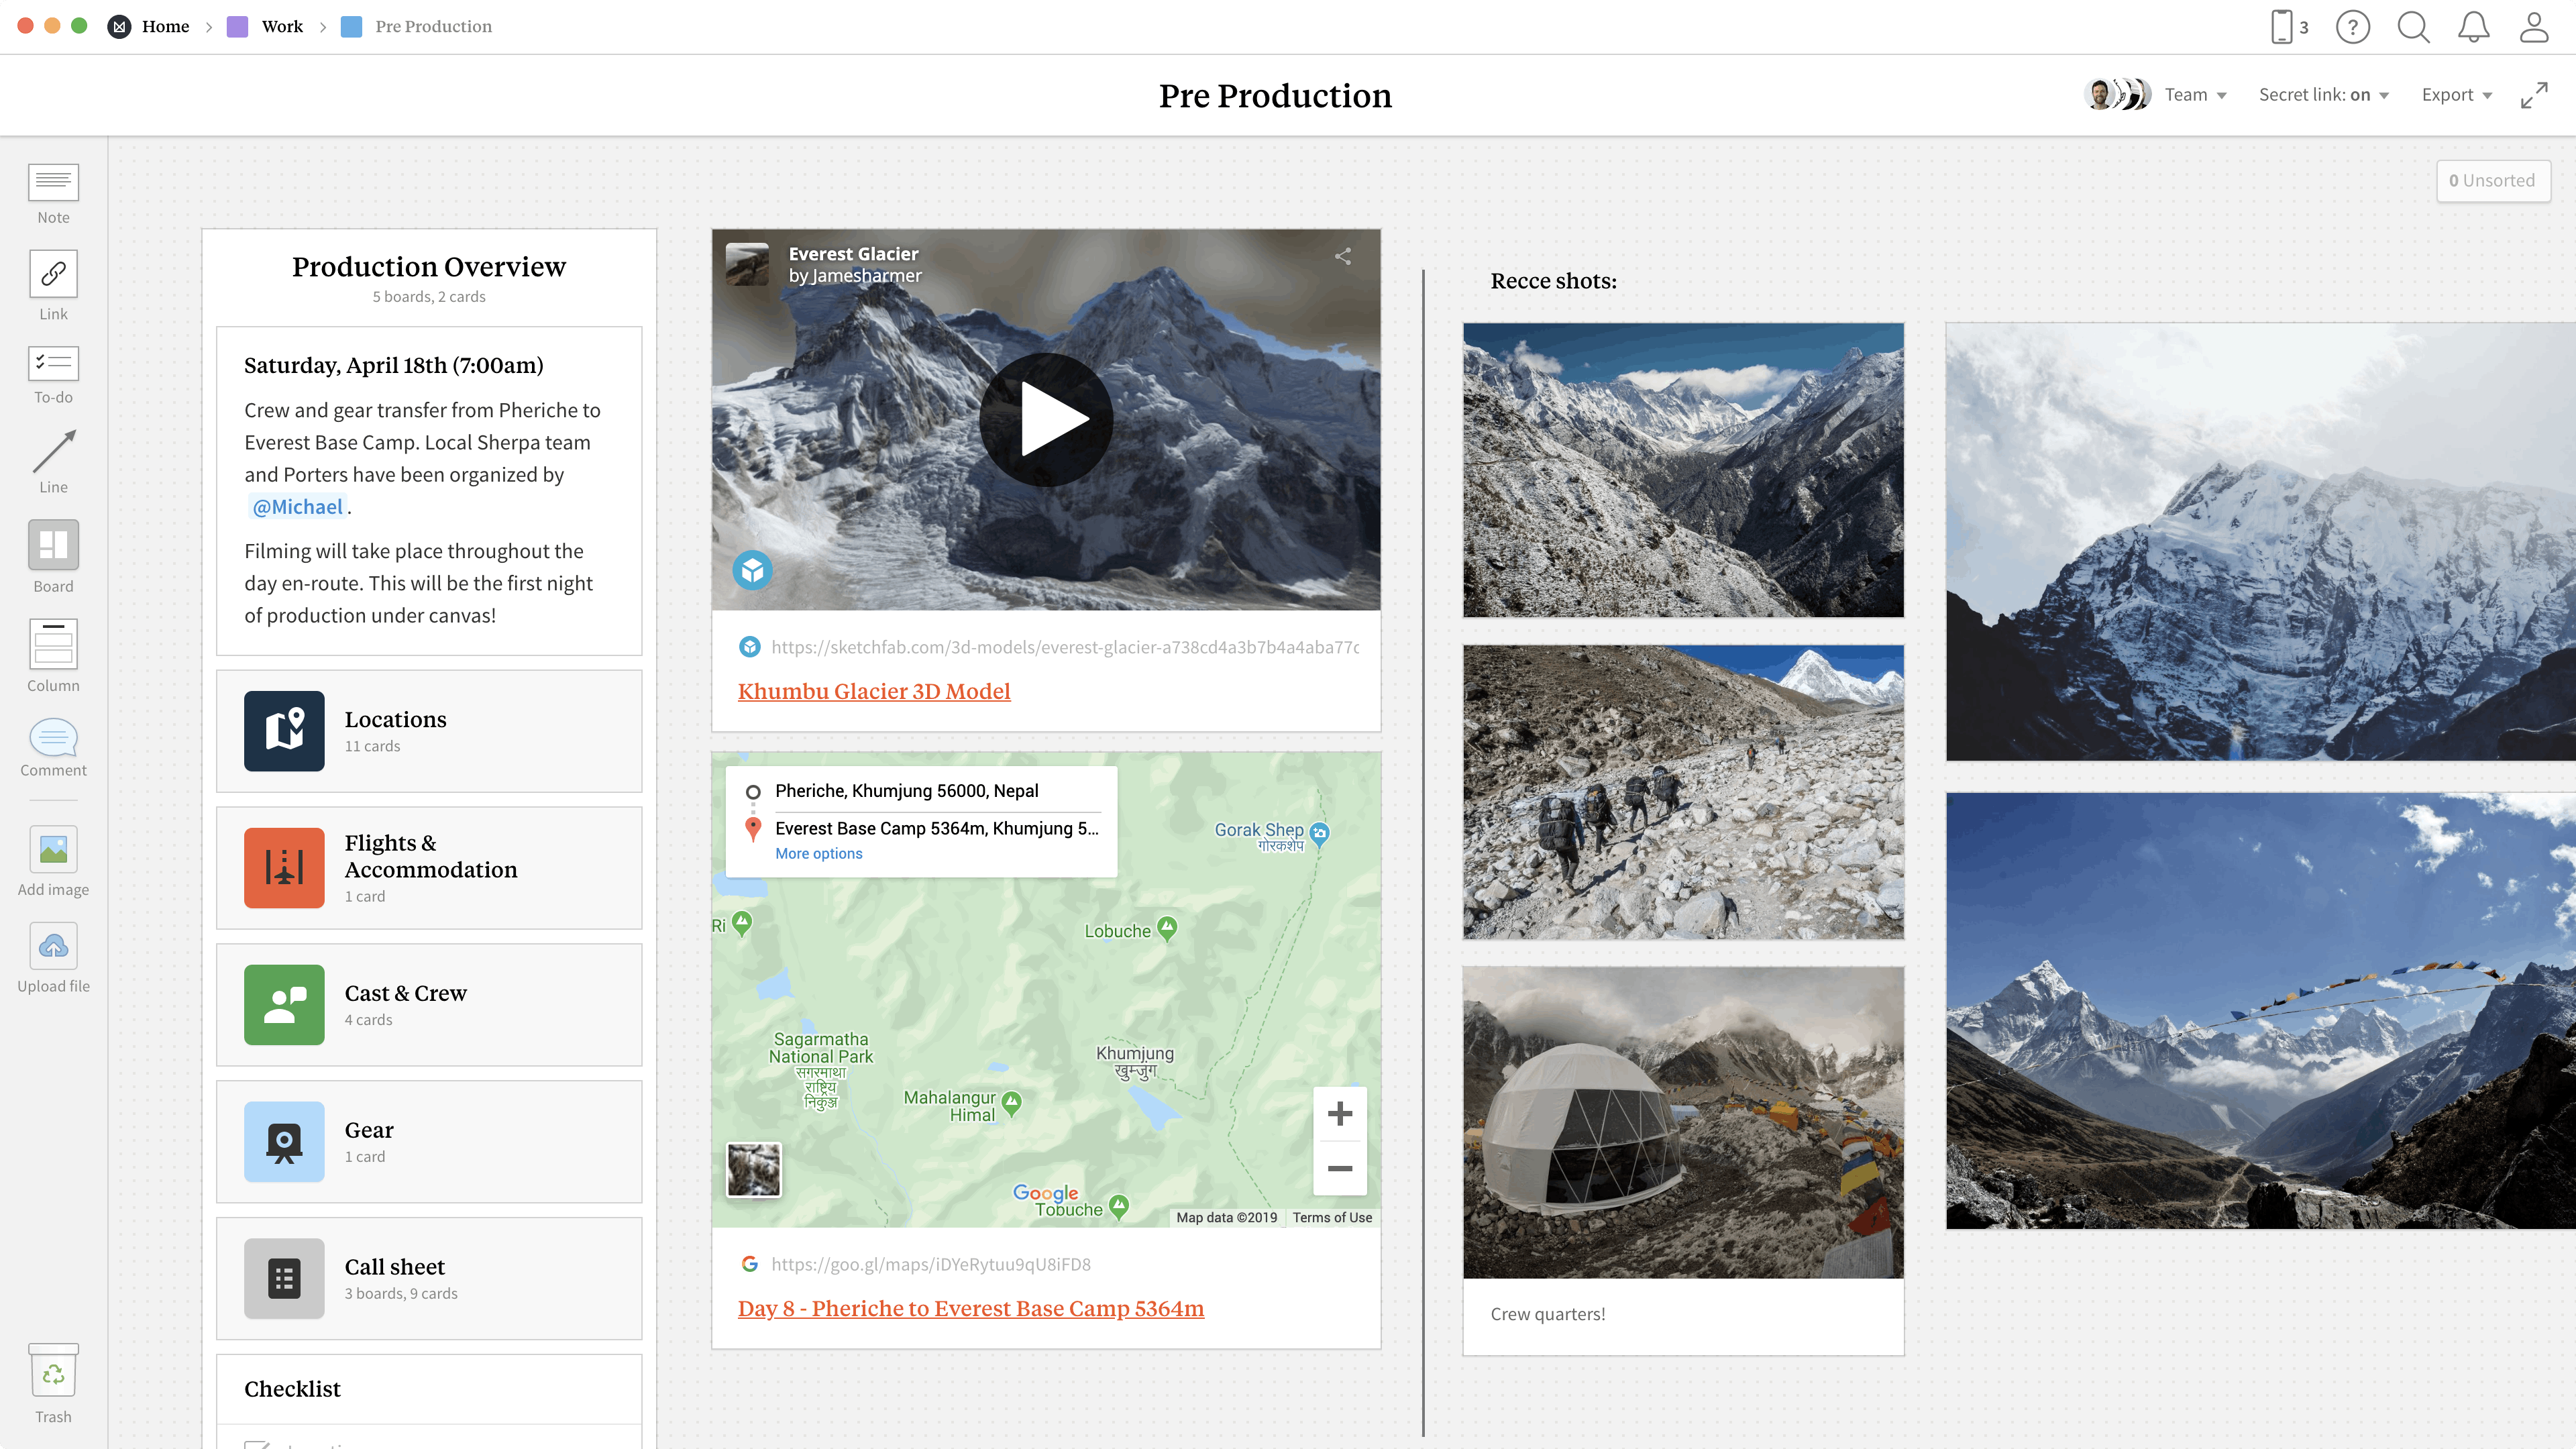
Task: Click the Upload file icon
Action: point(53,946)
